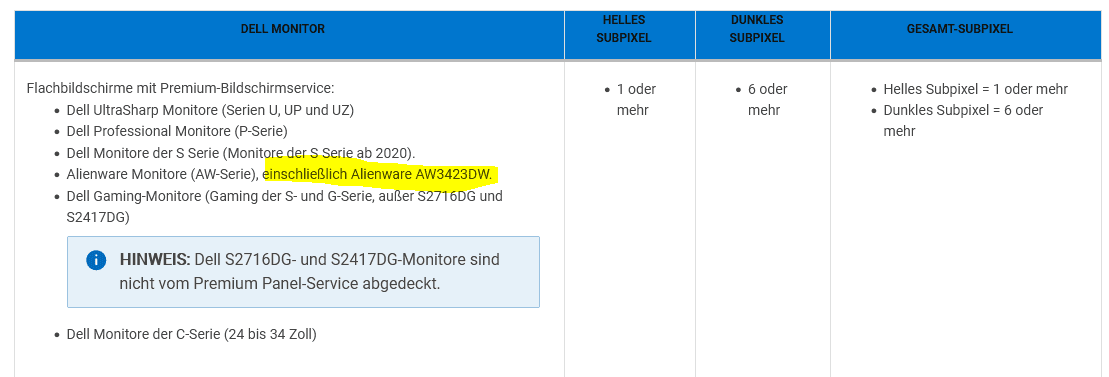
Task: Click the '1 oder mehr' bright subpixel cell
Action: pos(632,100)
